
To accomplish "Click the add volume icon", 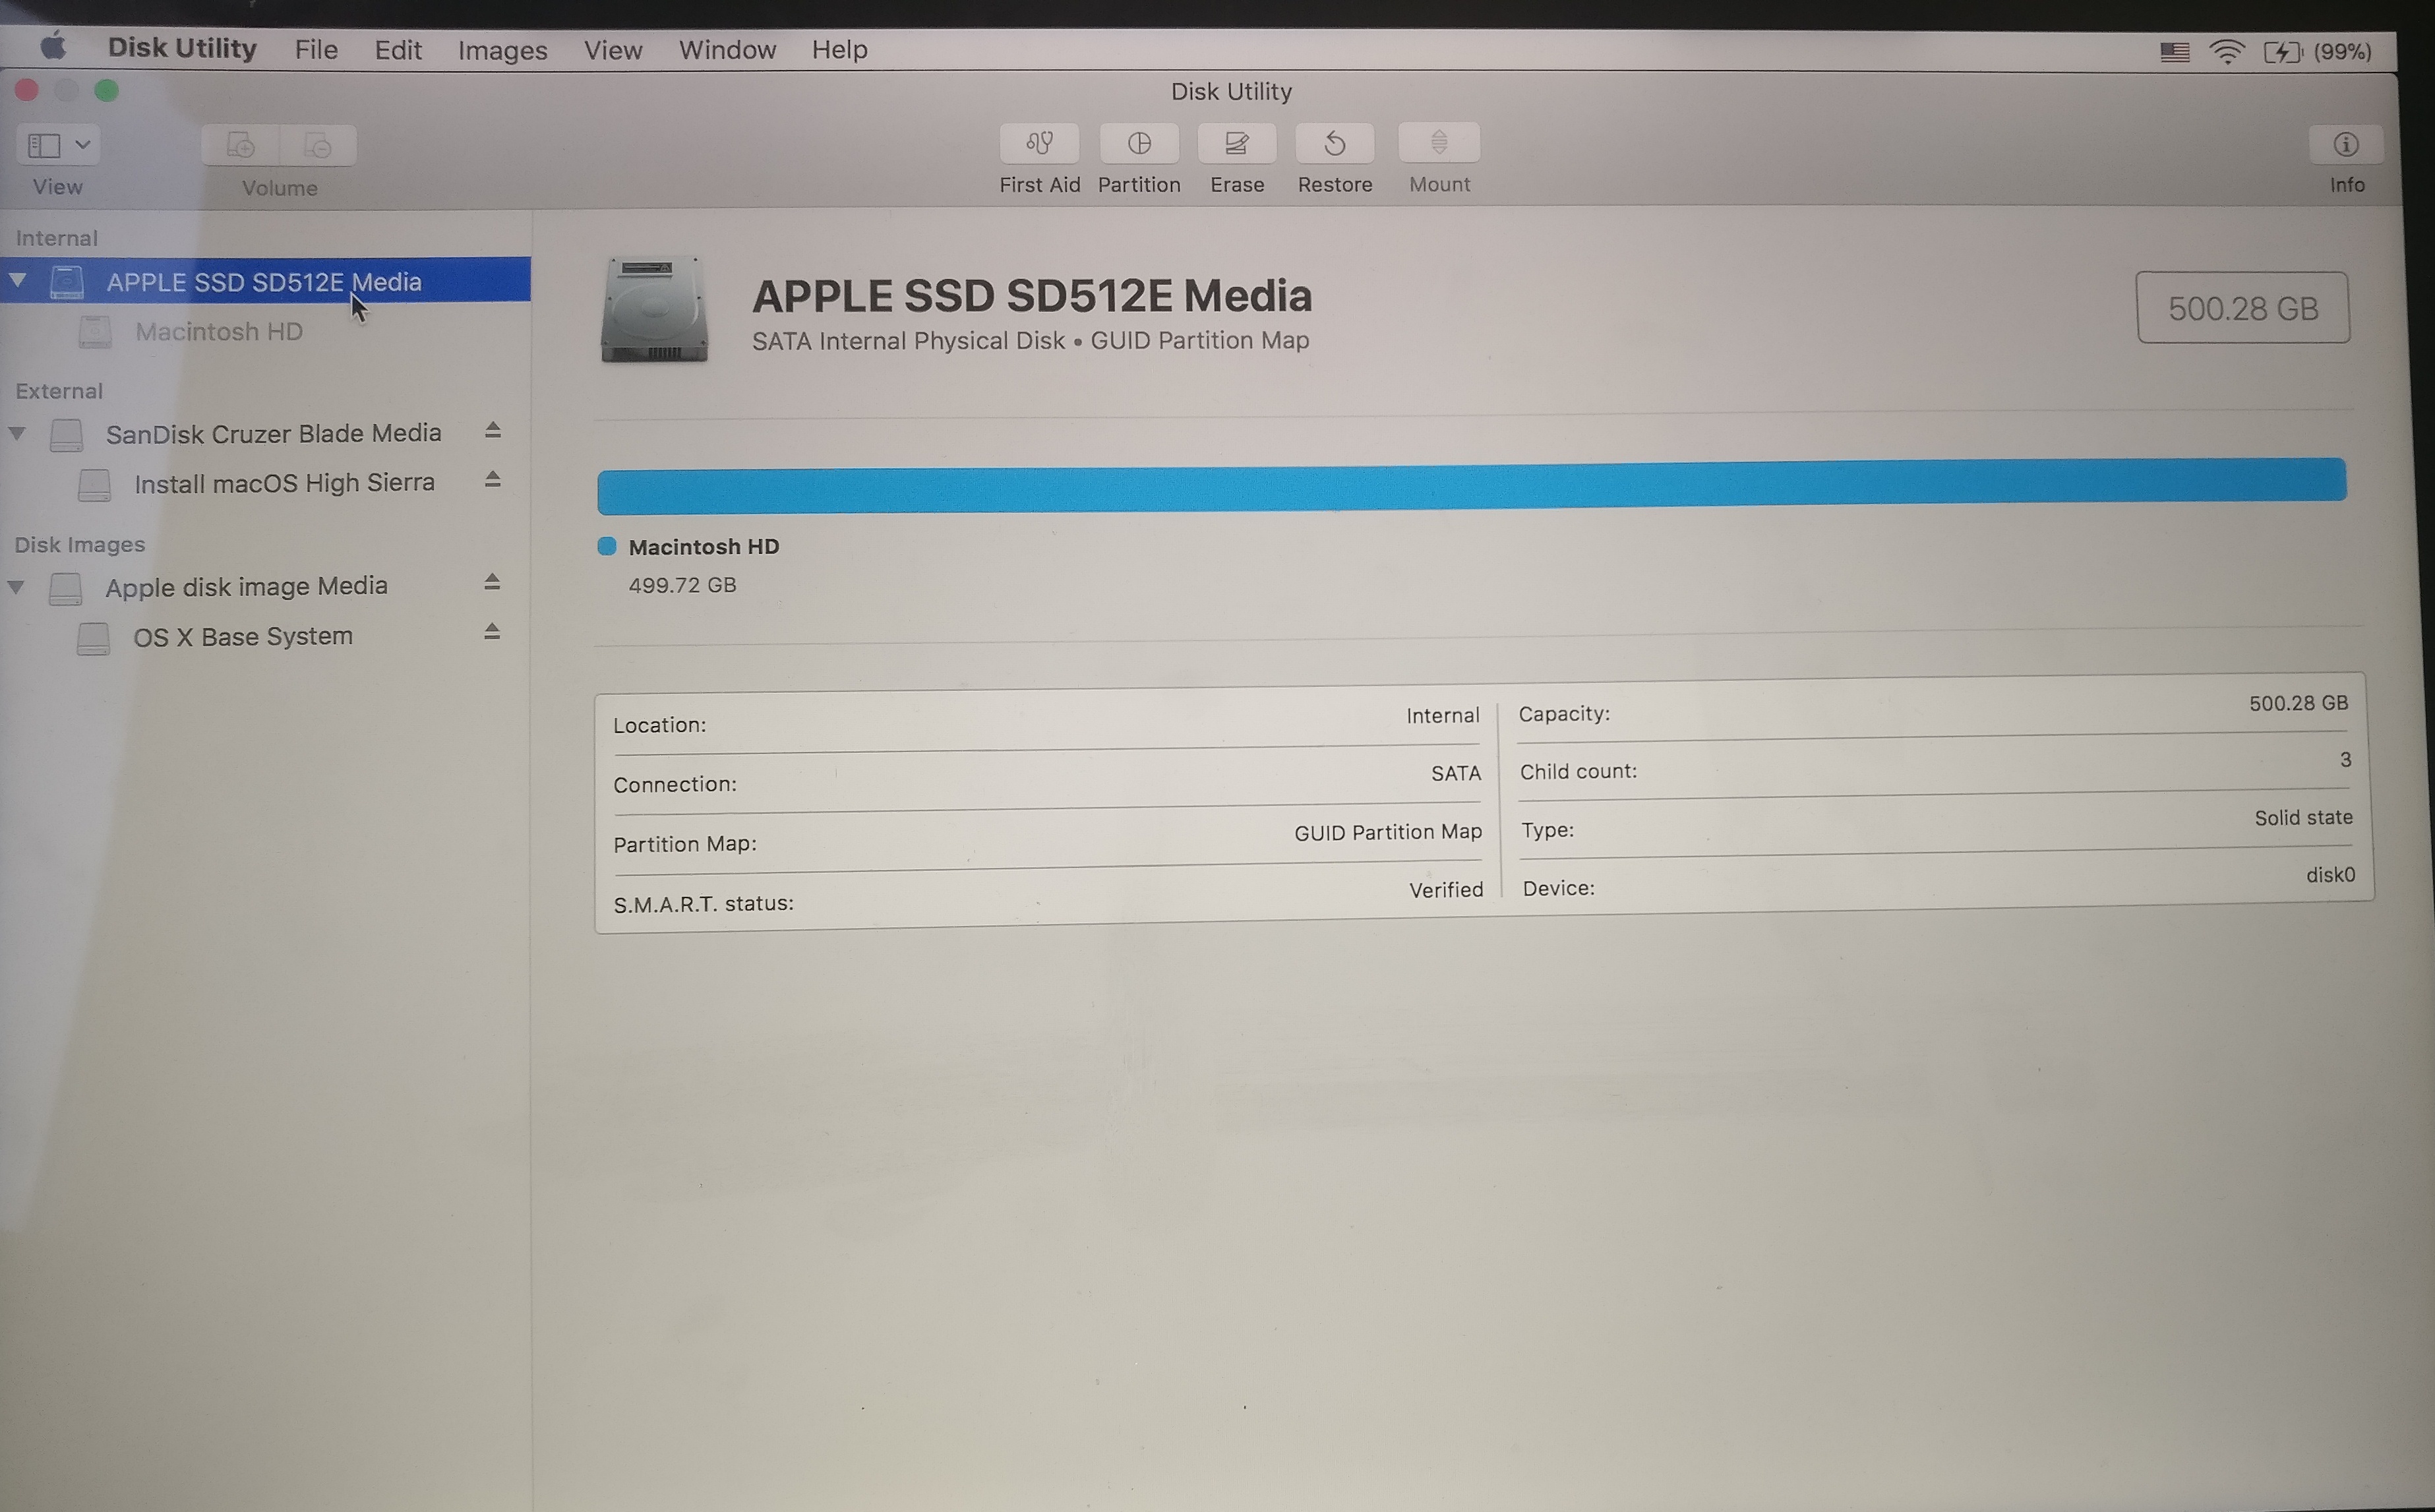I will (x=240, y=146).
